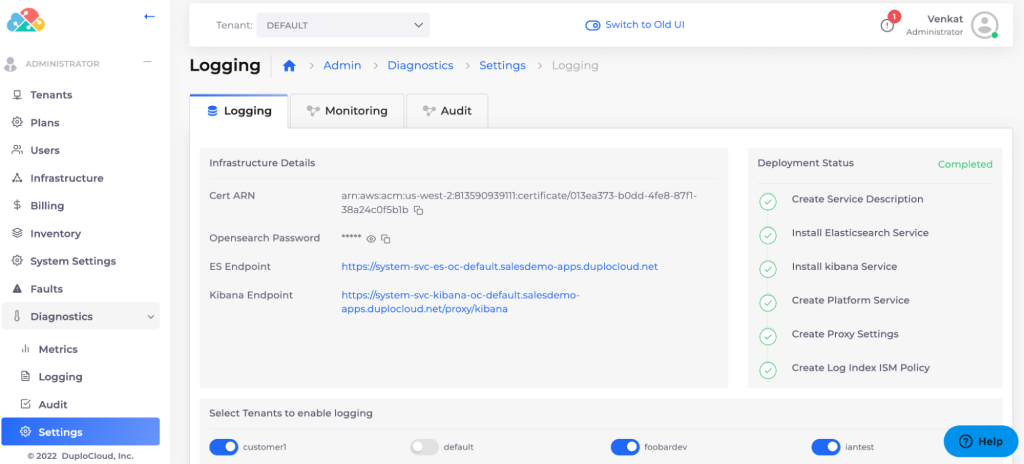Open the ES Endpoint link
This screenshot has width=1024, height=464.
(x=499, y=267)
